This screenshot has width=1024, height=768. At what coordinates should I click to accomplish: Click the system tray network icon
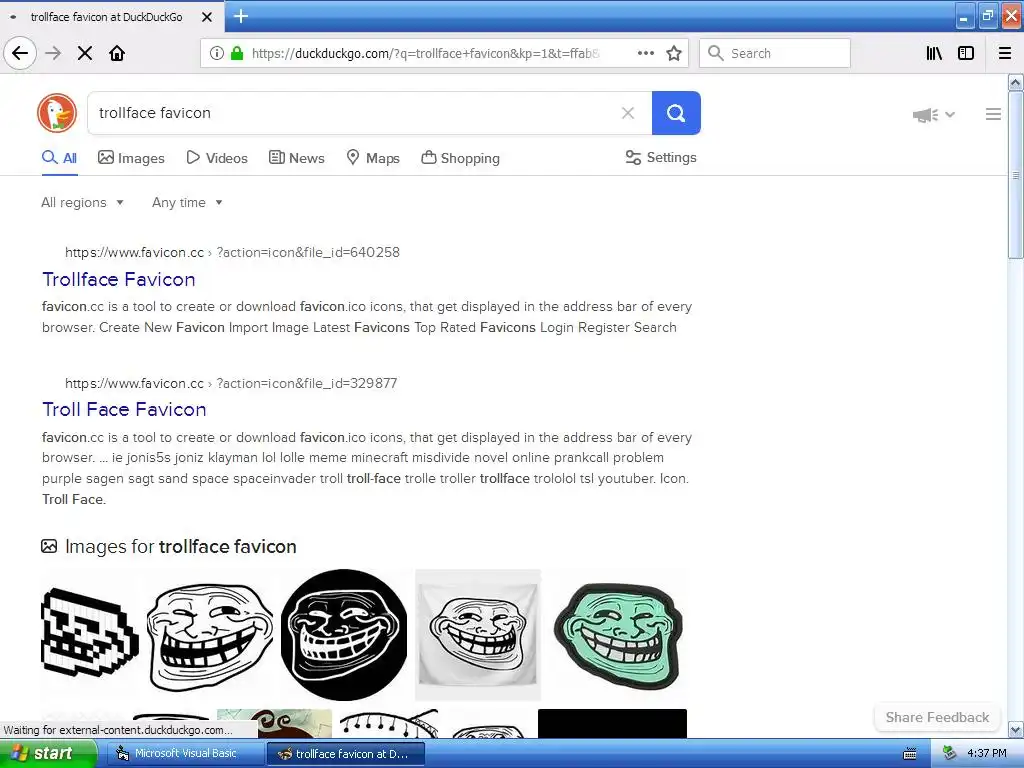coord(950,753)
